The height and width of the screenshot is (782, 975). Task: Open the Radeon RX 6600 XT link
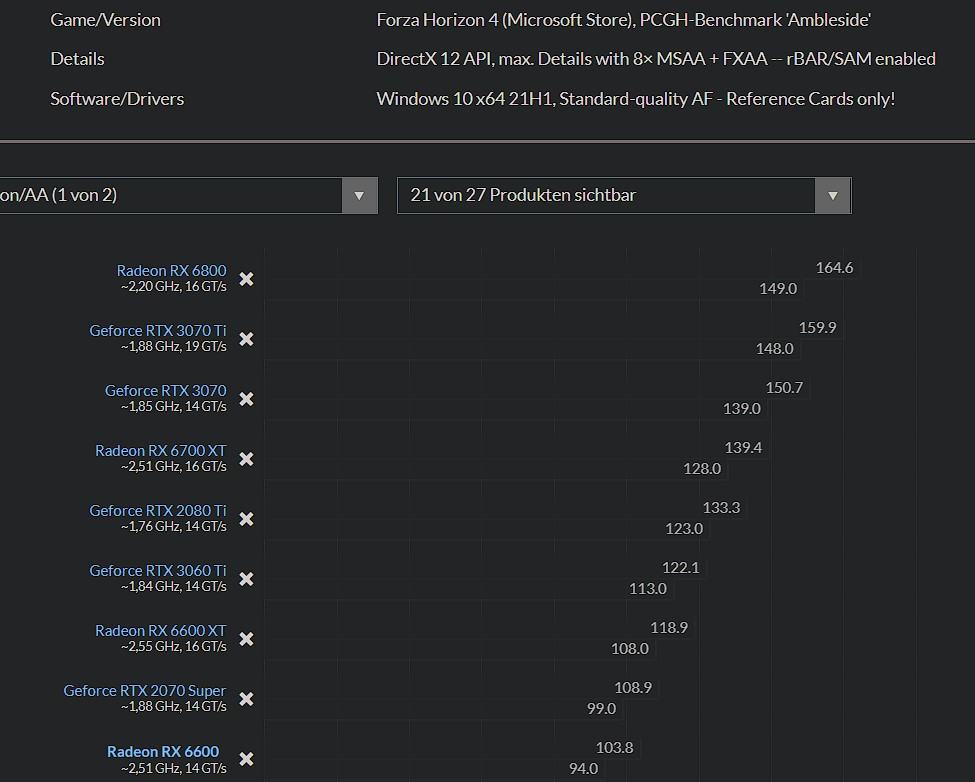coord(160,630)
